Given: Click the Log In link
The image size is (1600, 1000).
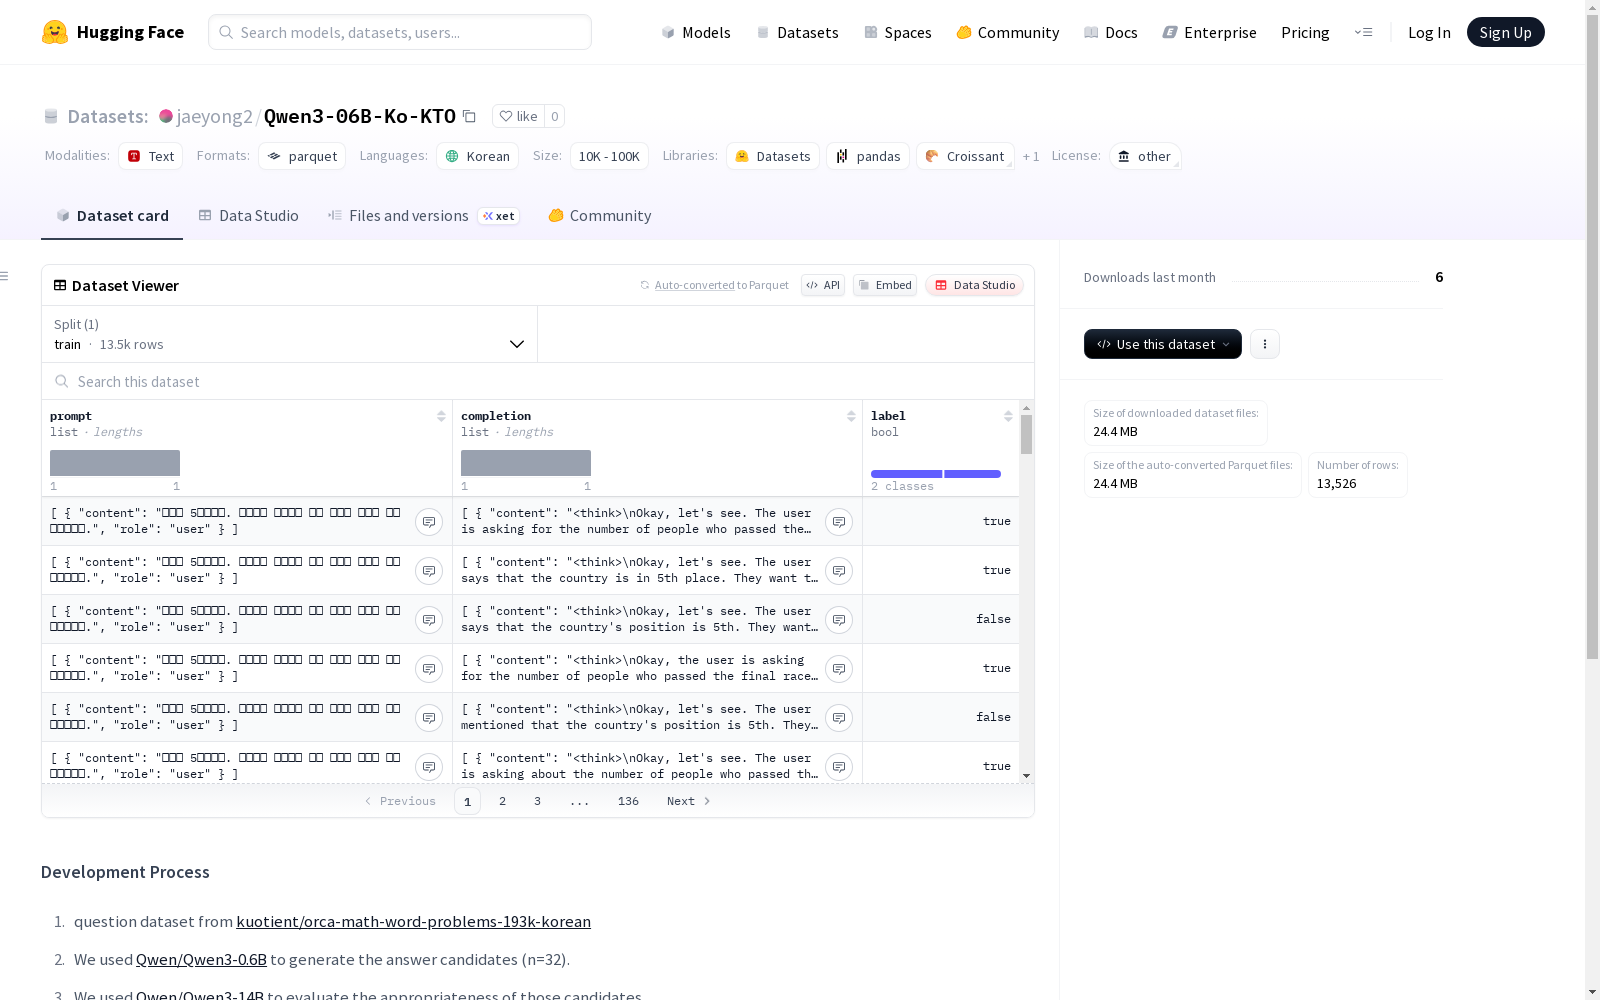Looking at the screenshot, I should [x=1429, y=32].
